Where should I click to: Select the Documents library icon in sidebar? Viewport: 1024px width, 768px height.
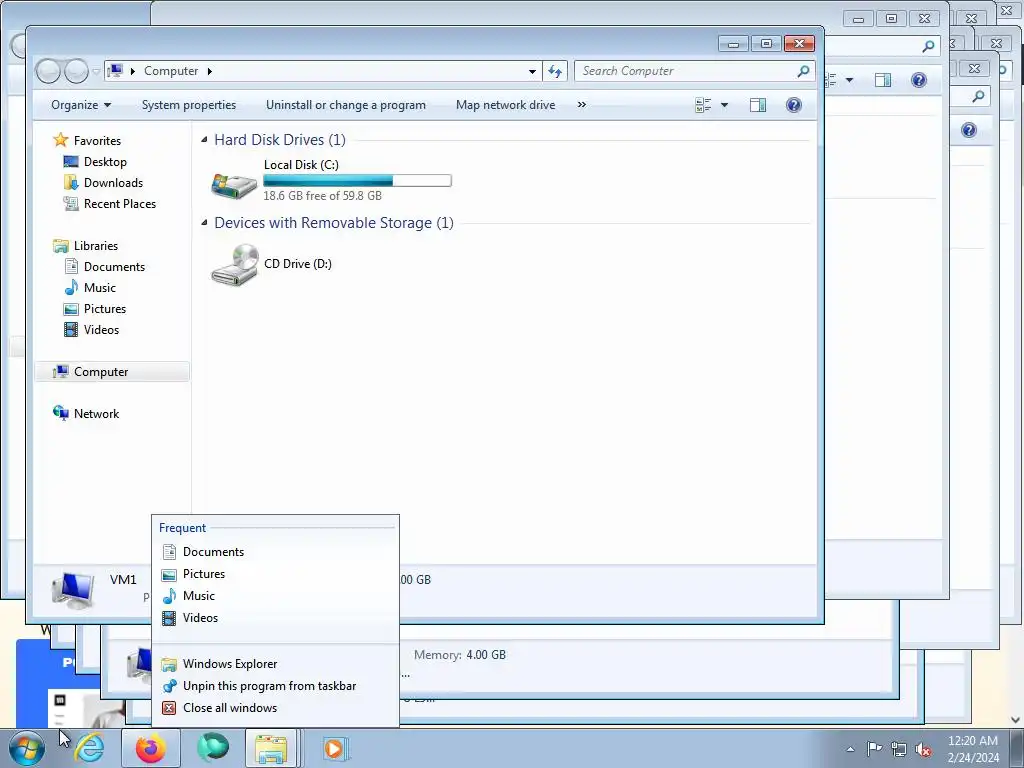(x=71, y=266)
